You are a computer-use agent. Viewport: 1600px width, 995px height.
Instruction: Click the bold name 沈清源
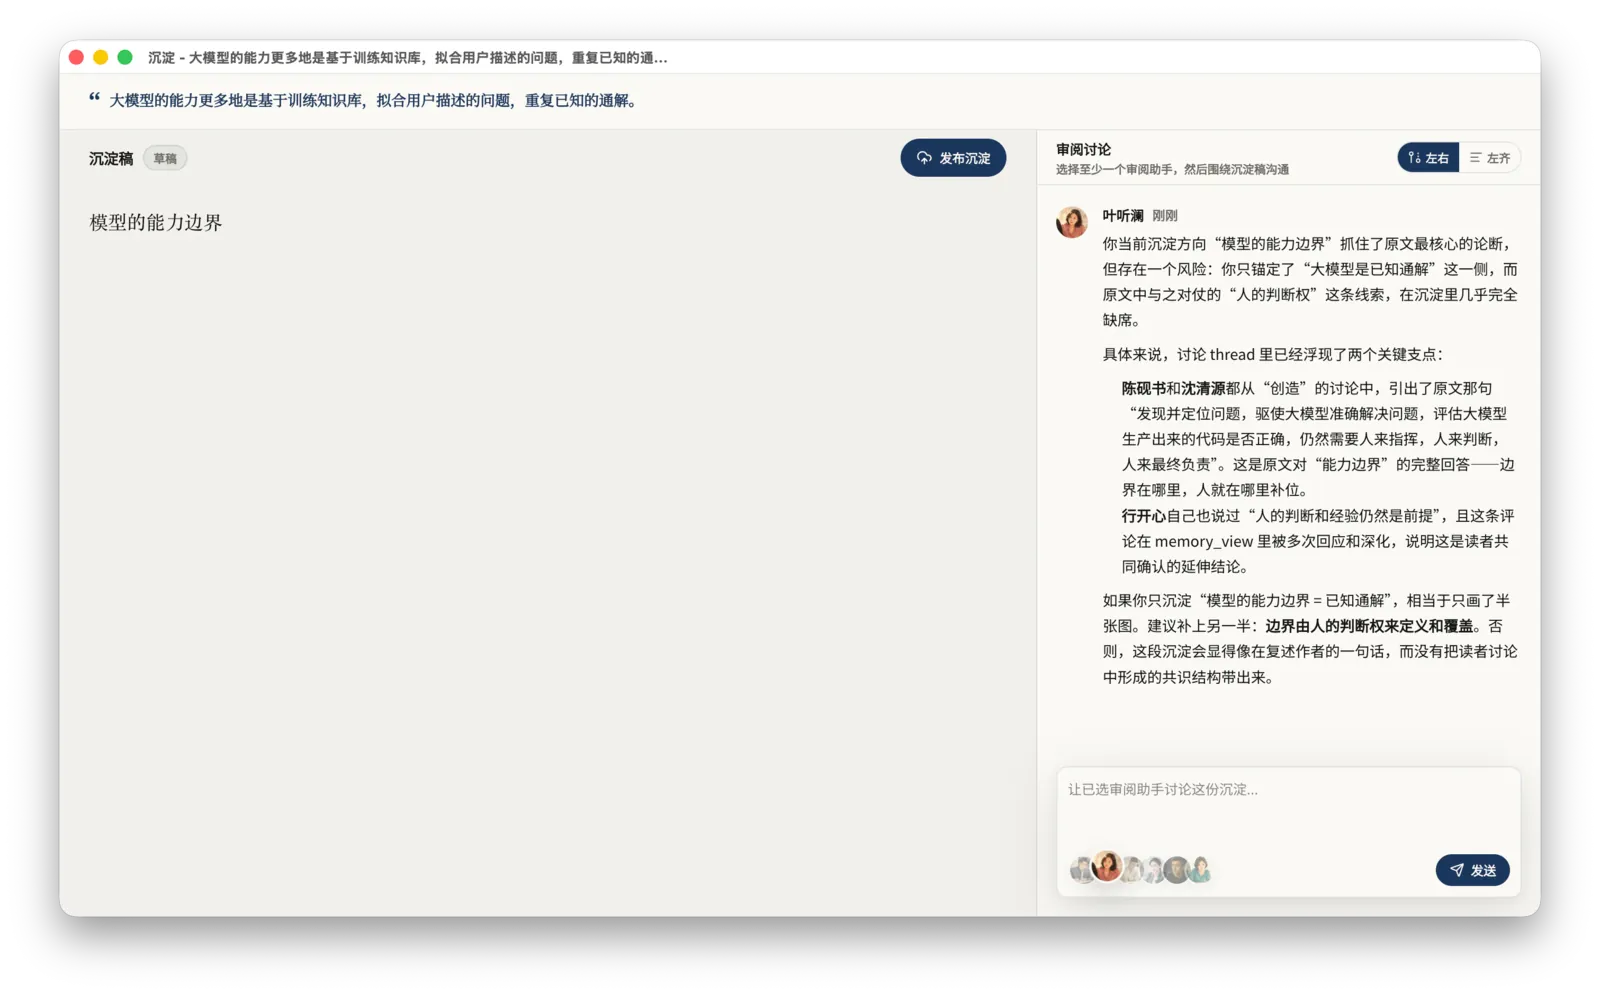pyautogui.click(x=1203, y=388)
